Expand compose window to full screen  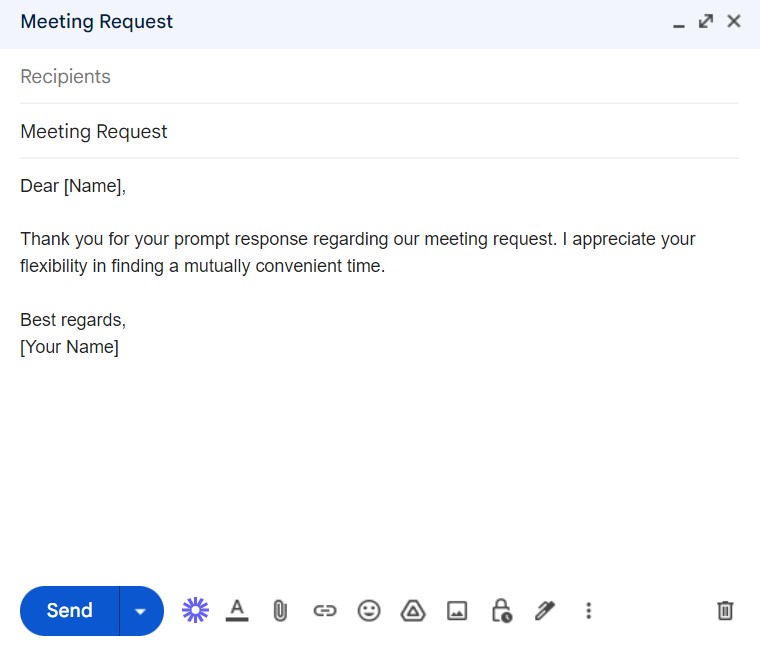(706, 21)
